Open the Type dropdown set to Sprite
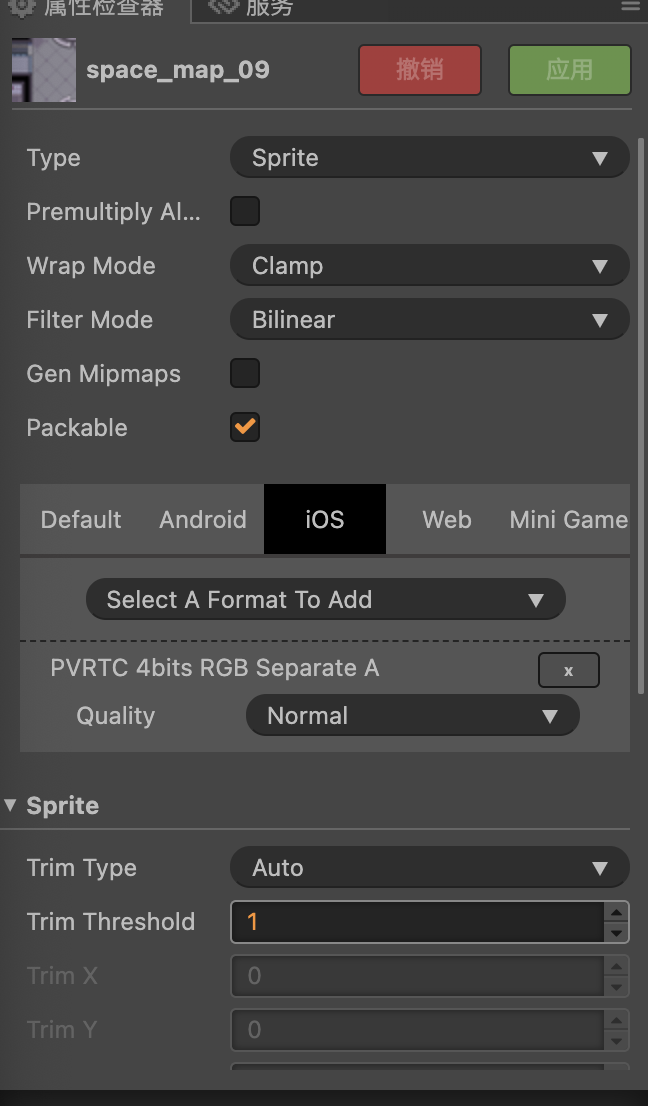 [429, 158]
